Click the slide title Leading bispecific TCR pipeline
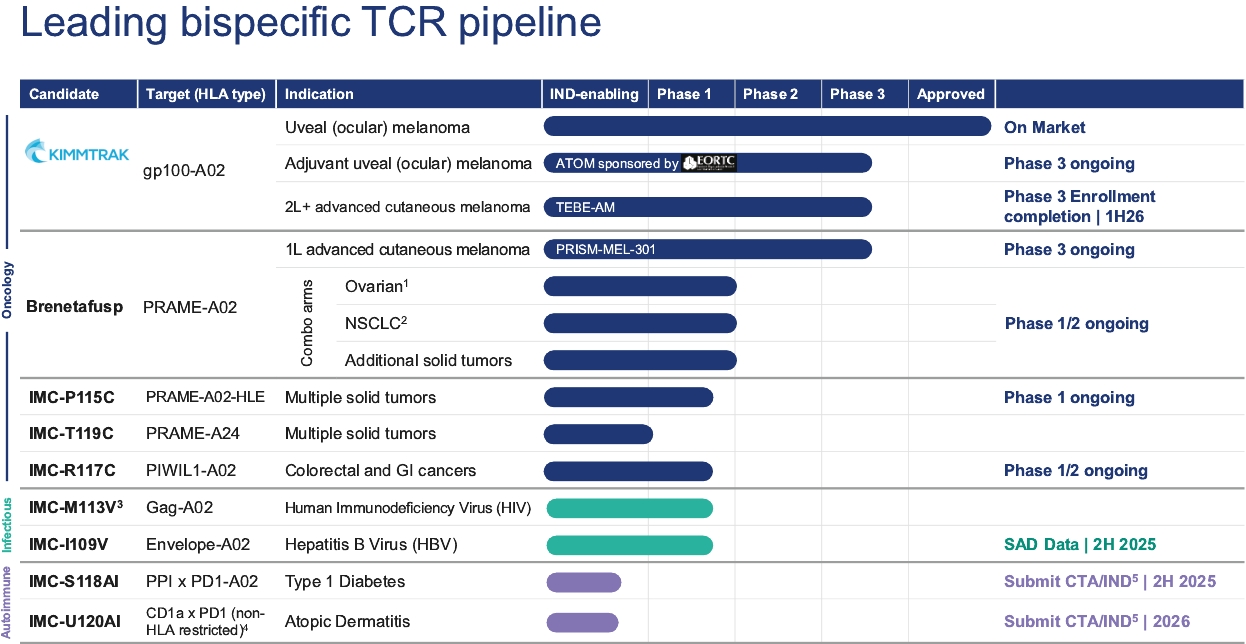The height and width of the screenshot is (644, 1246). click(x=311, y=24)
